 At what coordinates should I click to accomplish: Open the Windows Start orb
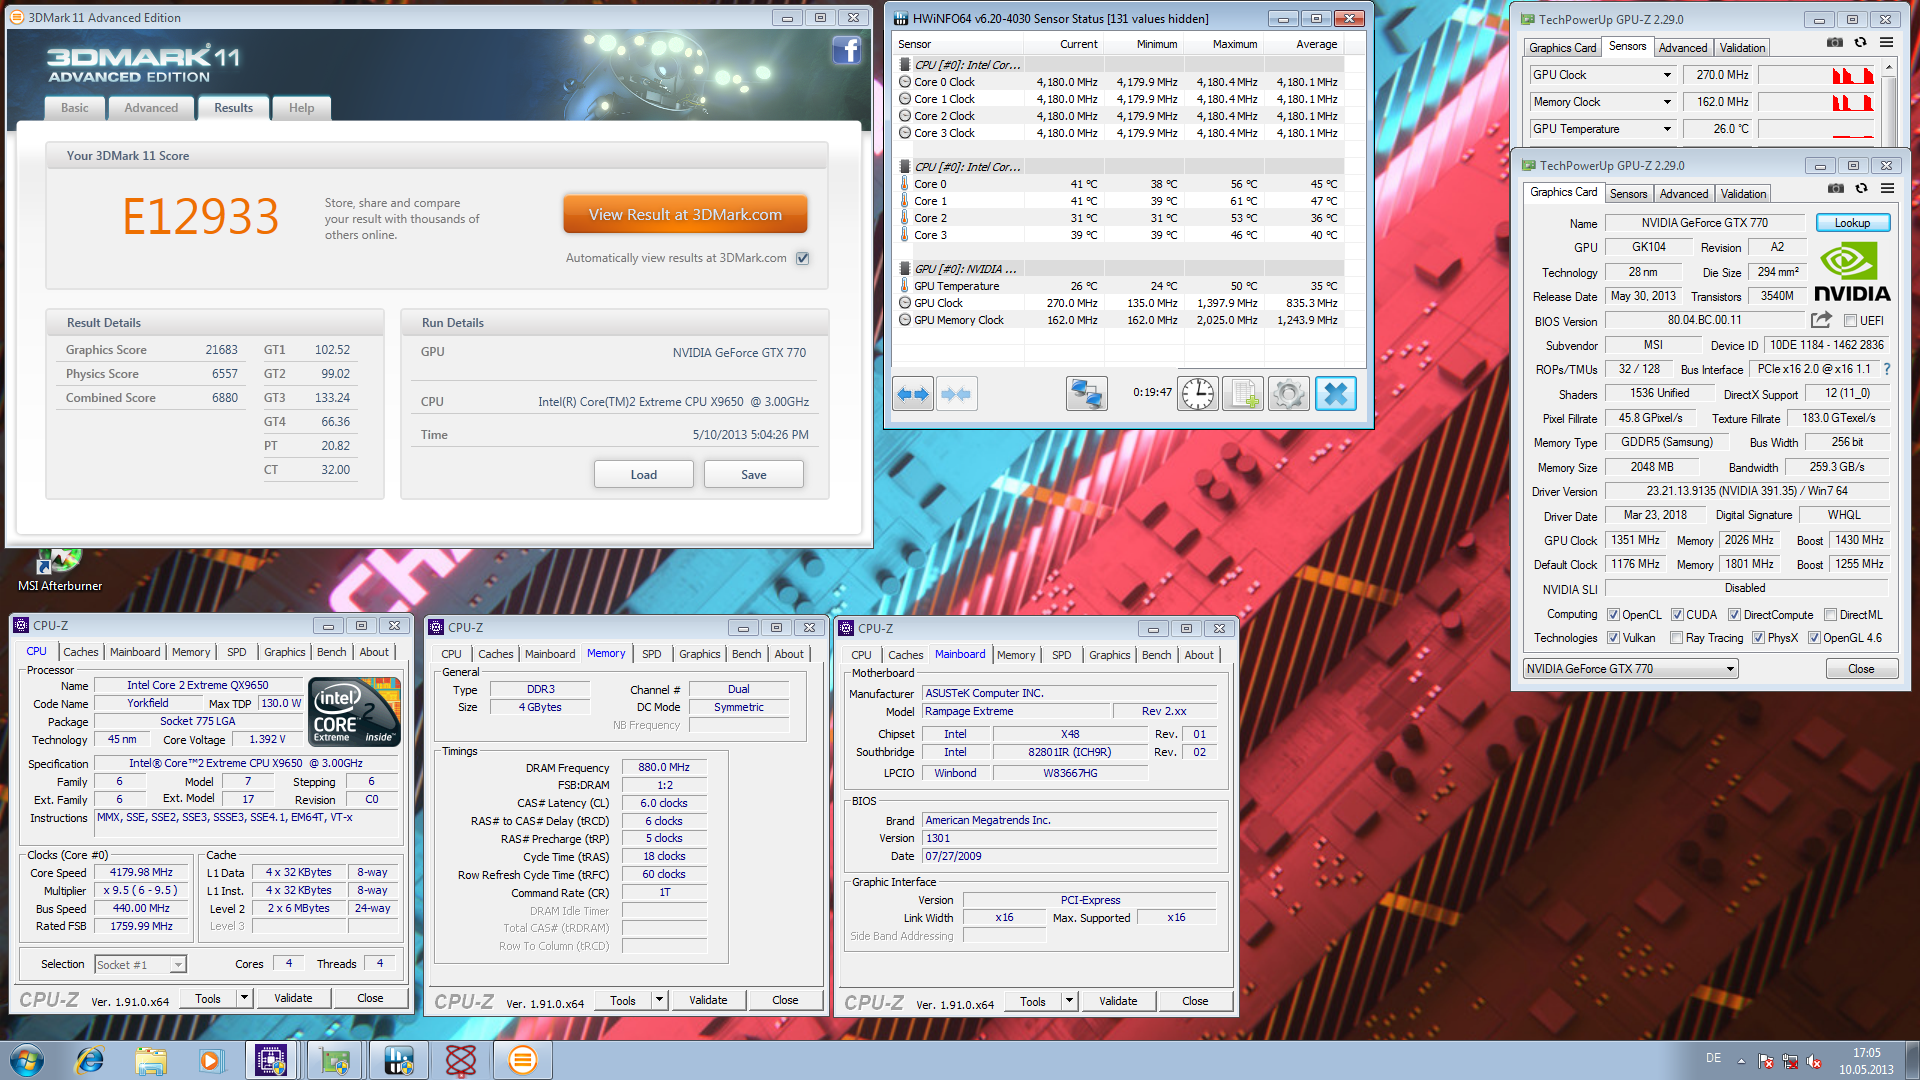27,1060
